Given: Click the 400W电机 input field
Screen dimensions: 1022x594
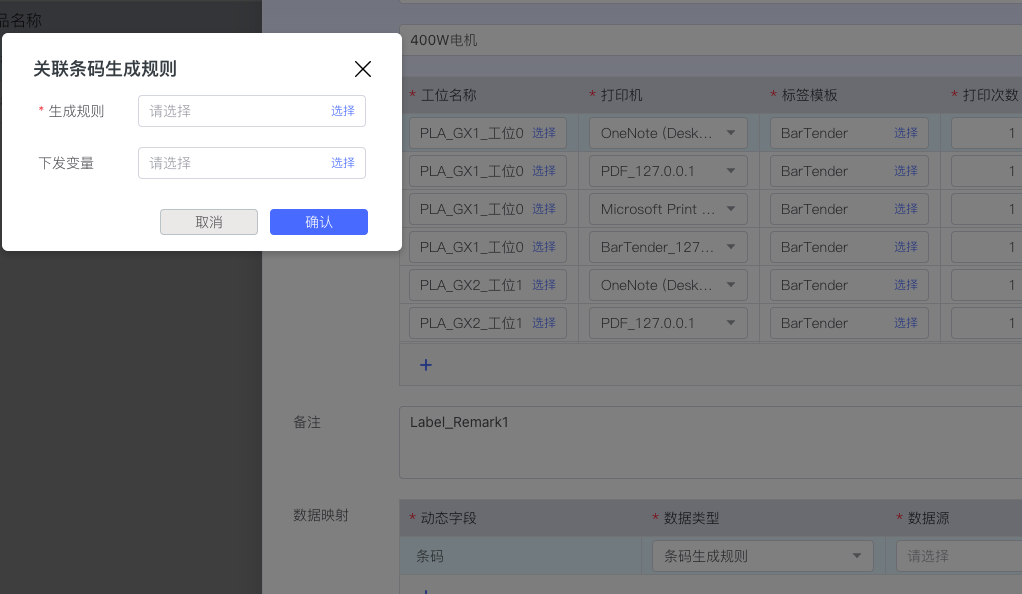Looking at the screenshot, I should click(700, 41).
